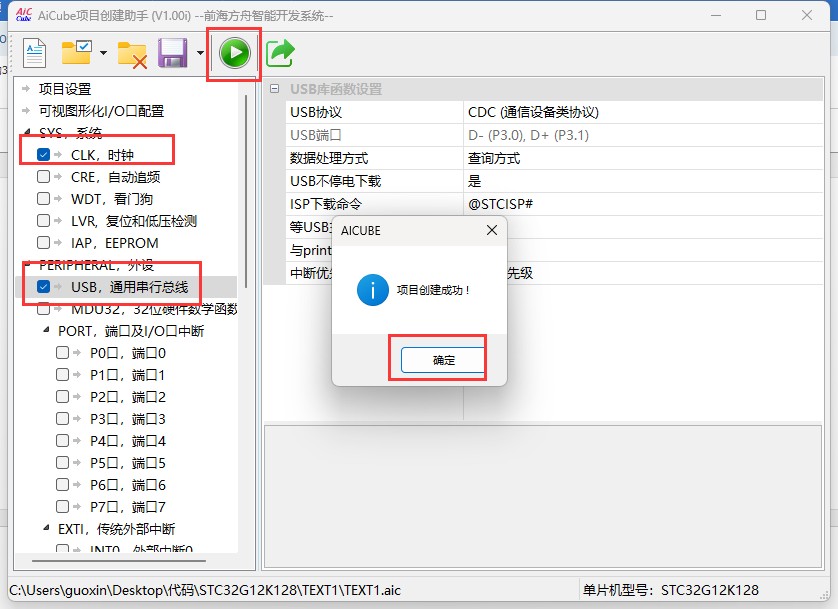
Task: Click 确定 in the AICUBE dialog
Action: (x=443, y=360)
